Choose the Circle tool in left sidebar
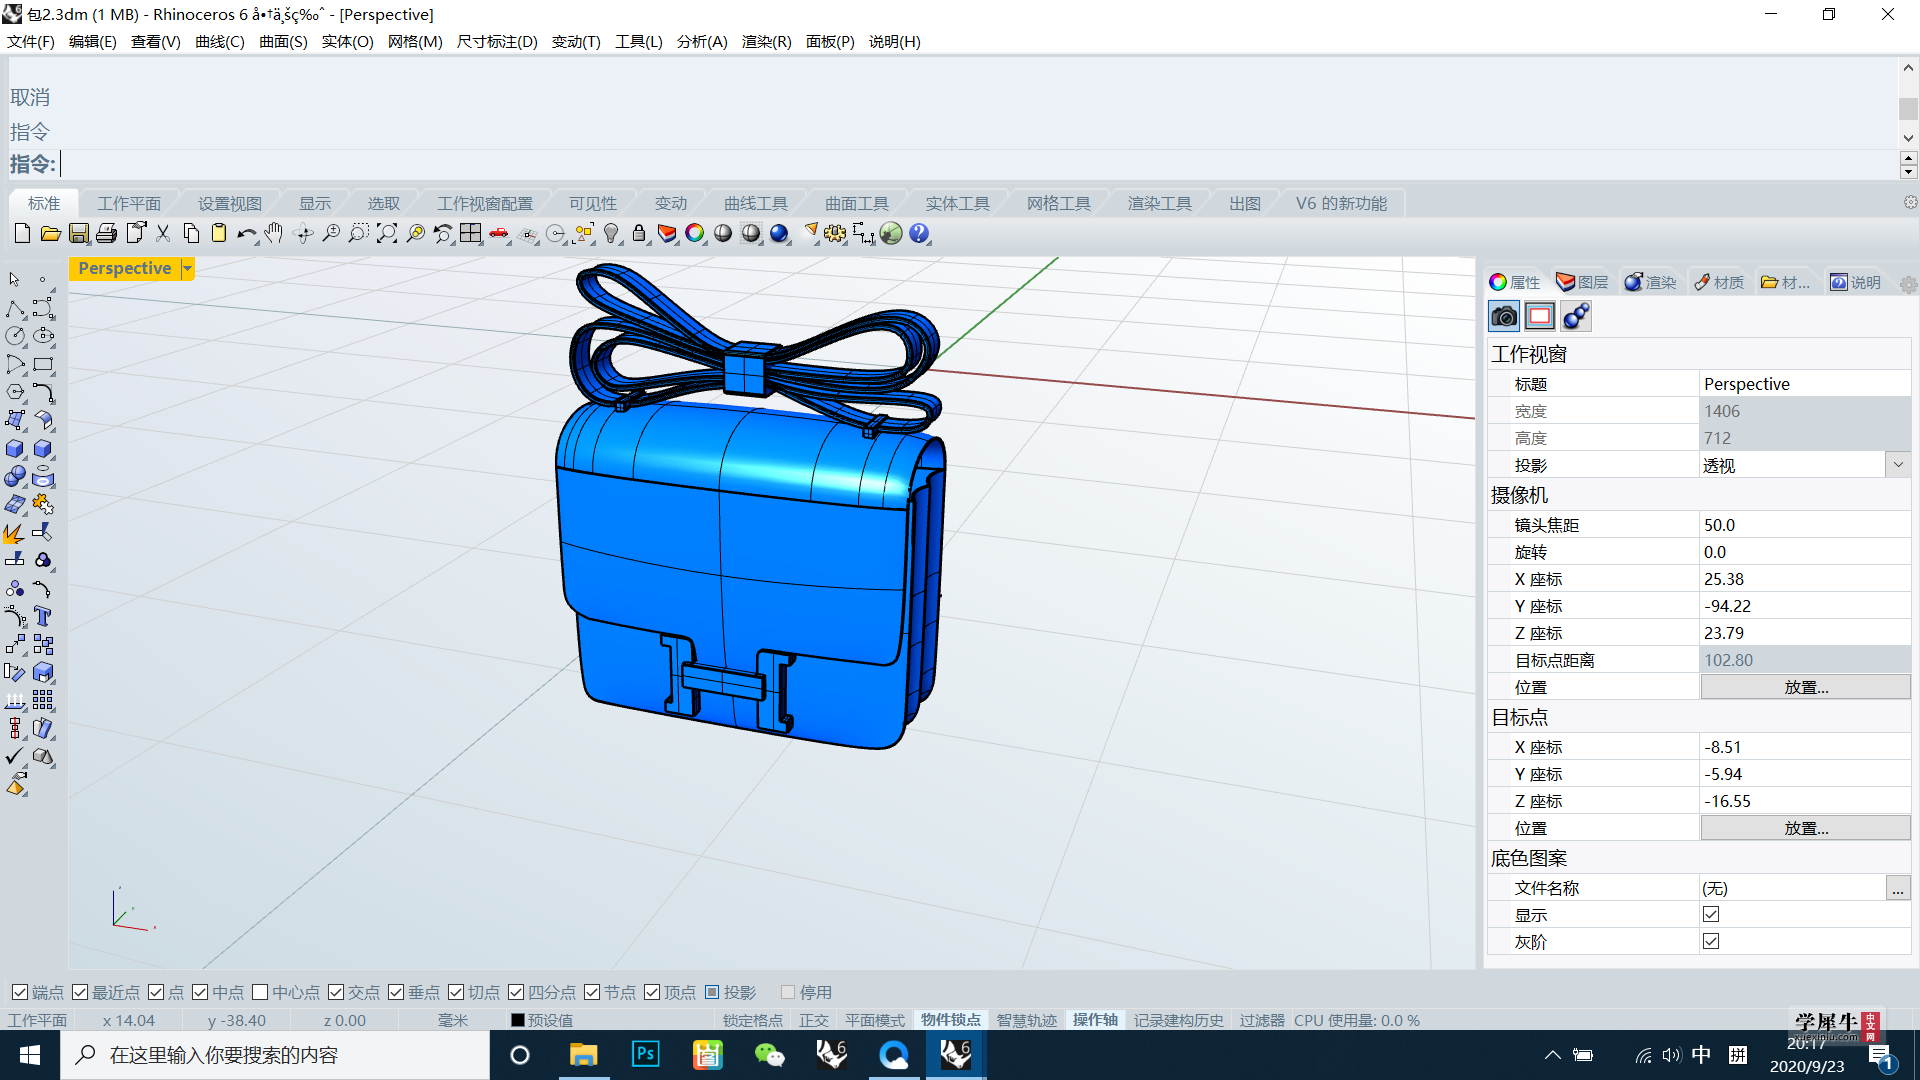Viewport: 1920px width, 1080px height. (15, 336)
